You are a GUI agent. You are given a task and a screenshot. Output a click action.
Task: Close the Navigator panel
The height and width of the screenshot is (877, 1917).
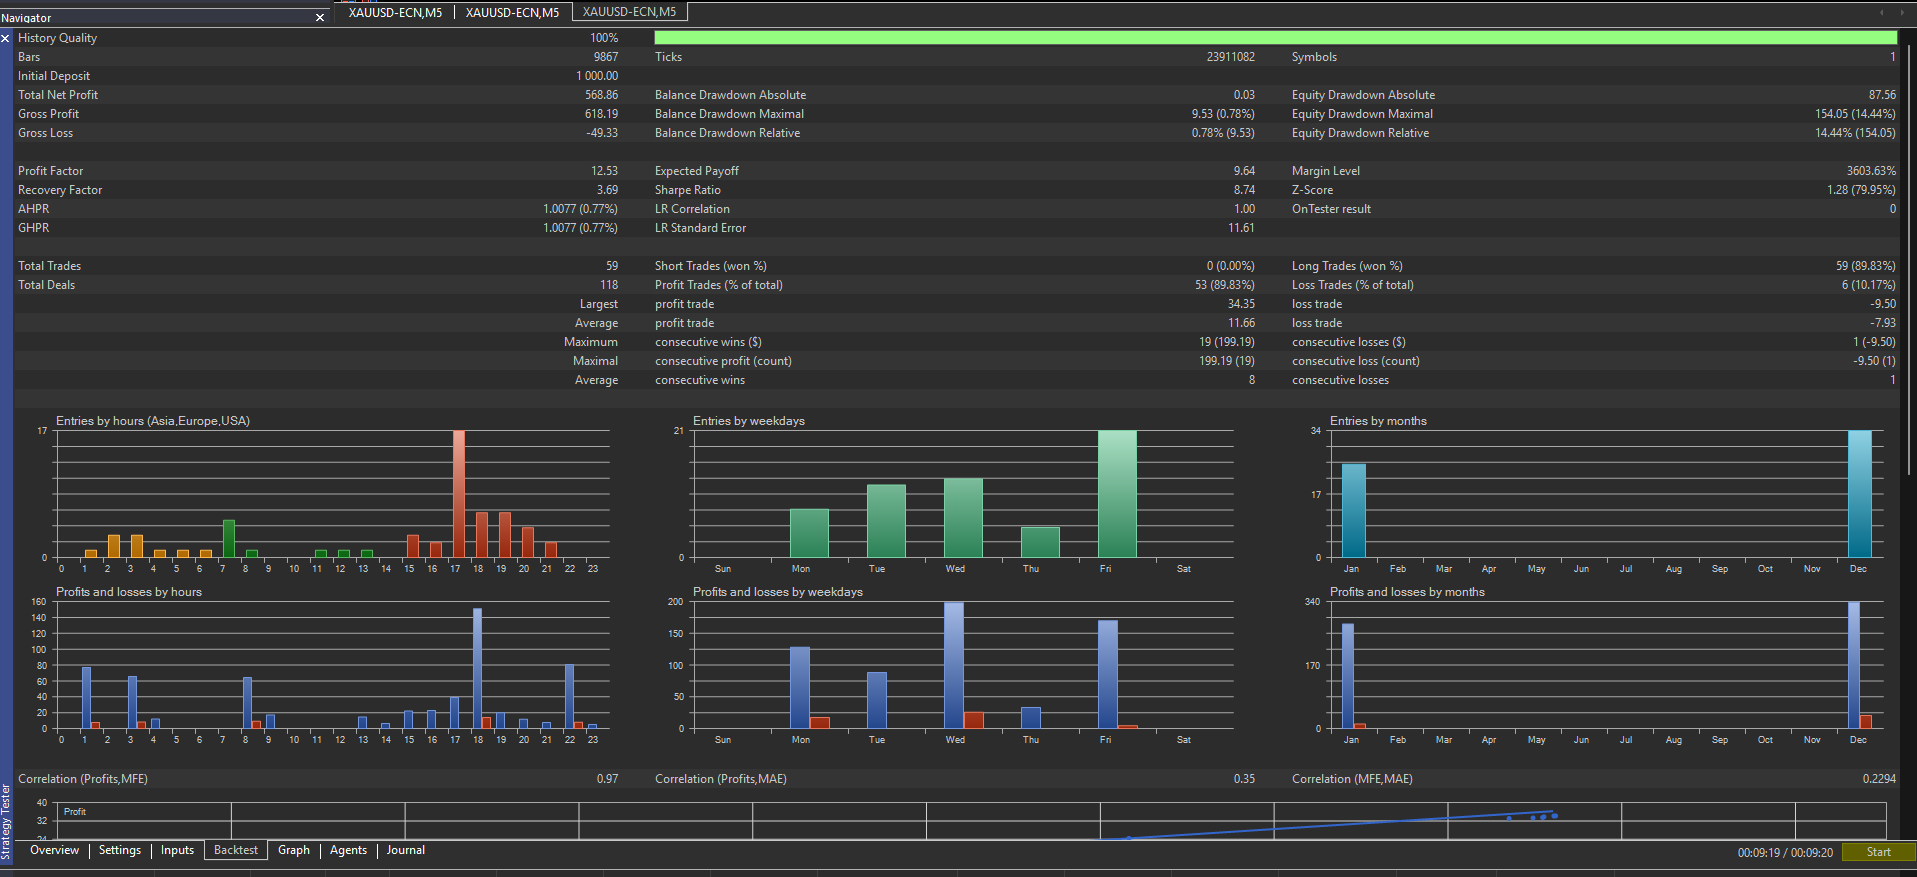click(x=320, y=18)
